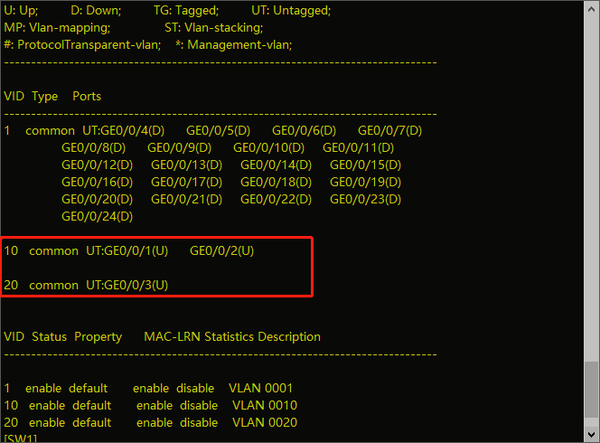Click the VLAN 0010 description text
Viewport: 600px width, 443px height.
click(261, 405)
